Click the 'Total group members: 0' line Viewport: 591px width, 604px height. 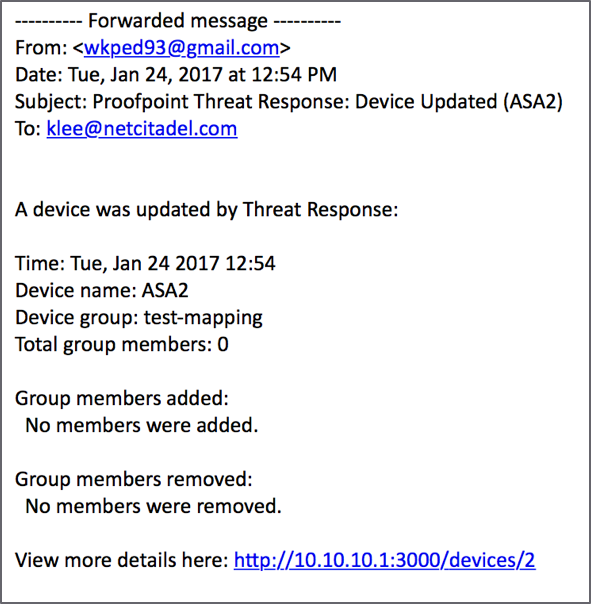click(122, 345)
